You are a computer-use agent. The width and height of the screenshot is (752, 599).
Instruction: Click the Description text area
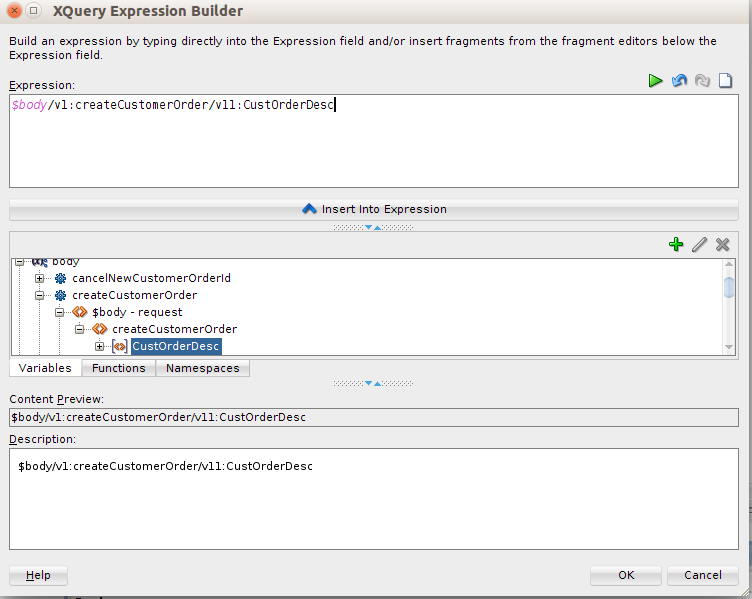(x=374, y=499)
